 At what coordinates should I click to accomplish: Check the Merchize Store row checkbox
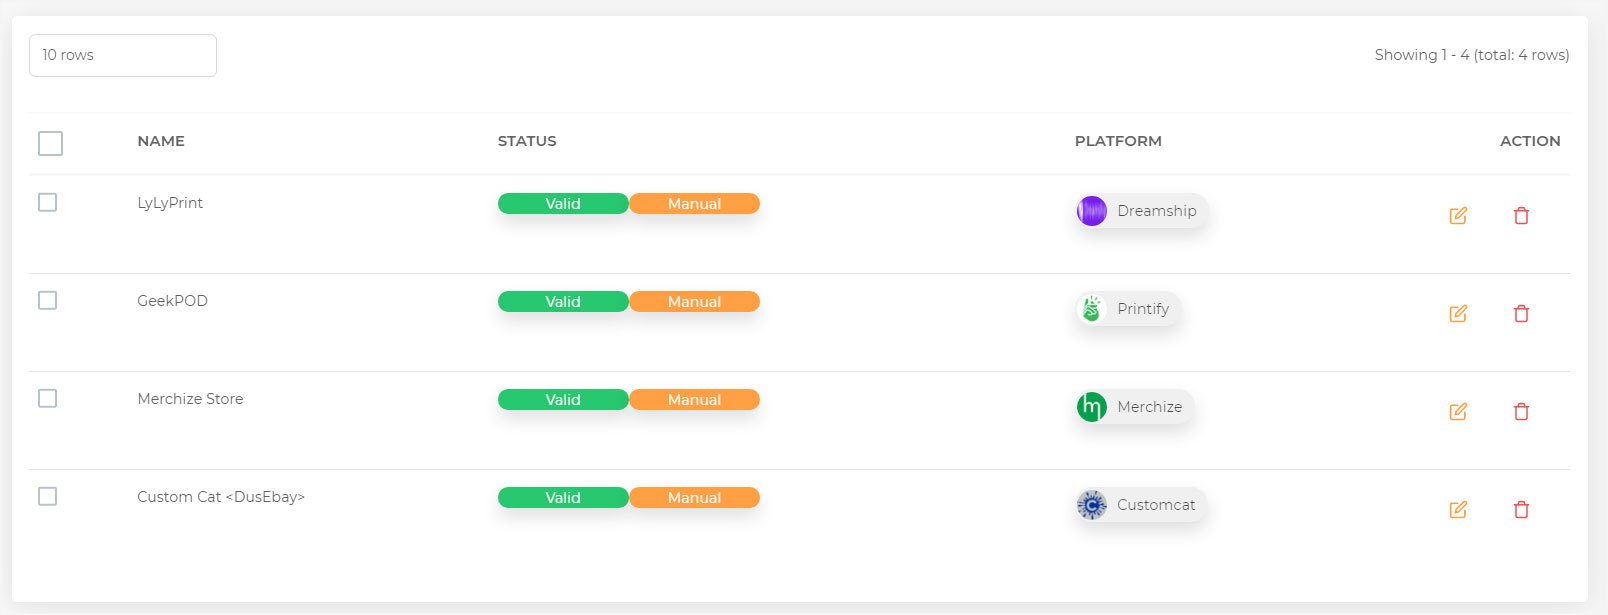point(47,398)
